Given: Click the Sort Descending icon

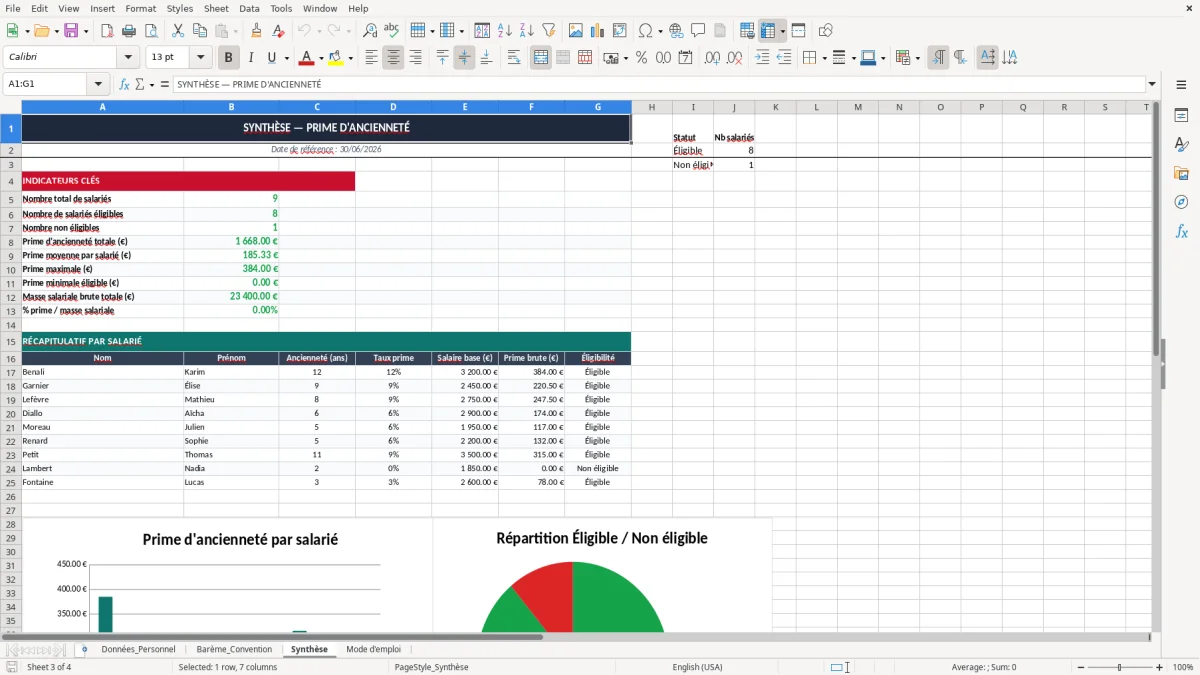Looking at the screenshot, I should pos(527,31).
